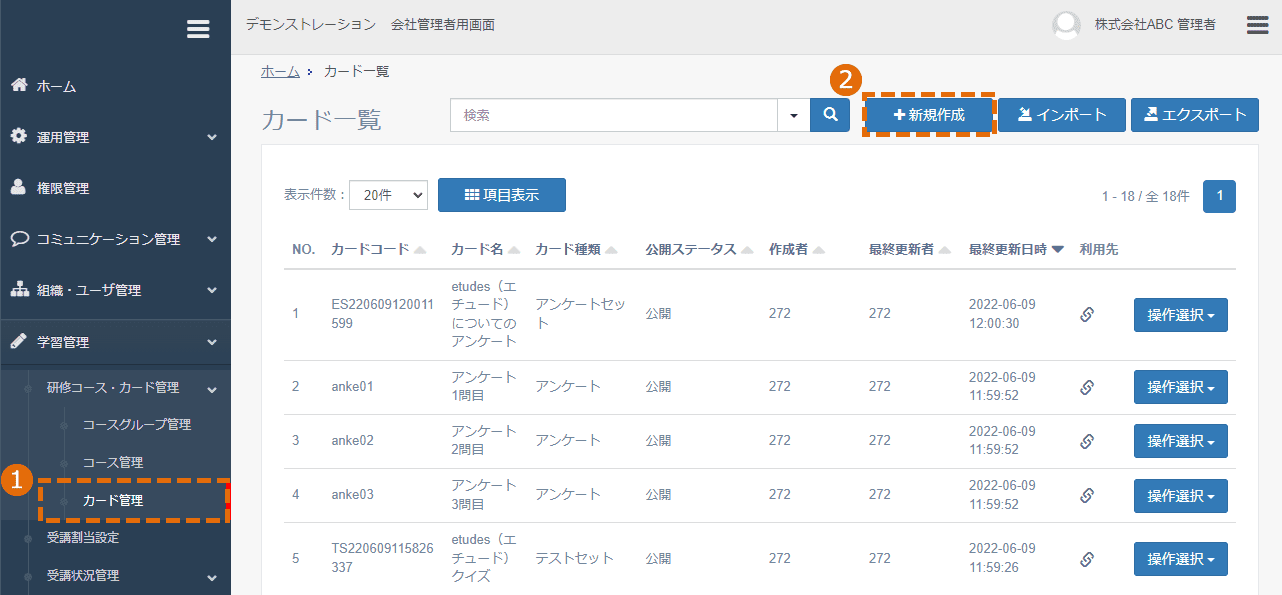Open 操作選択 dropdown for anke02 row
The height and width of the screenshot is (595, 1282).
1181,441
